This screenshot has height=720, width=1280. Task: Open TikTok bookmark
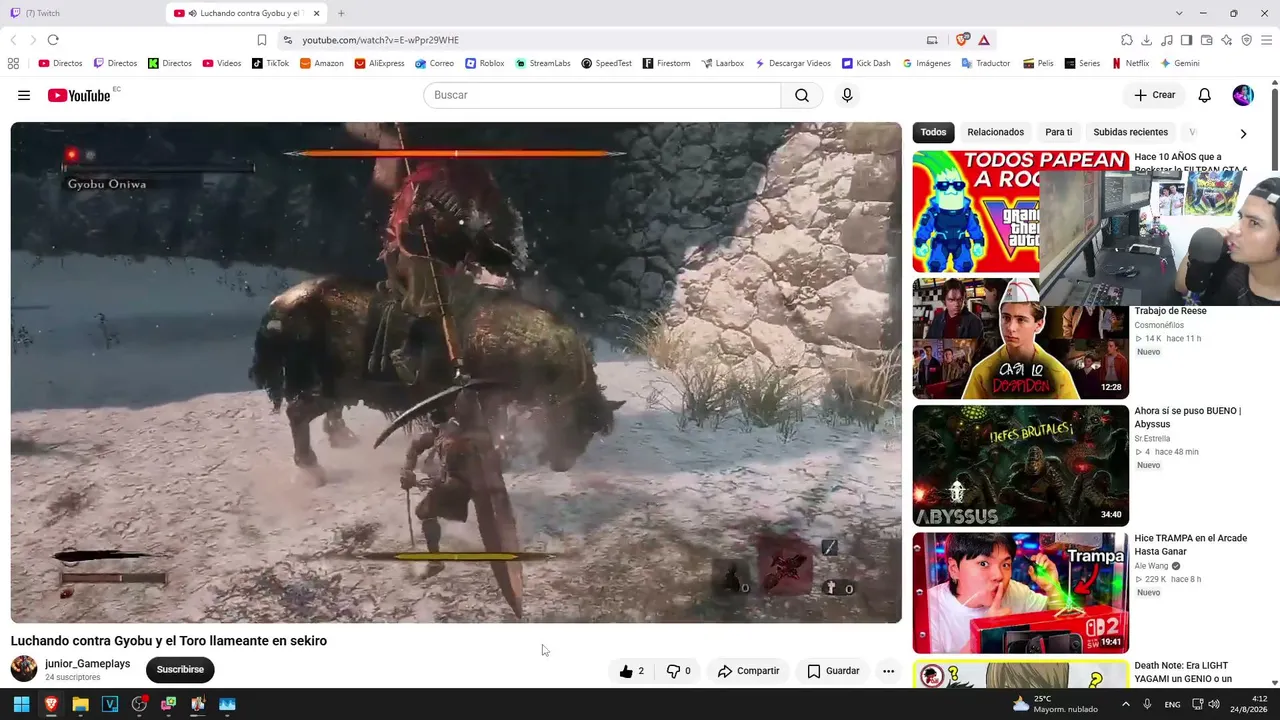pyautogui.click(x=270, y=63)
